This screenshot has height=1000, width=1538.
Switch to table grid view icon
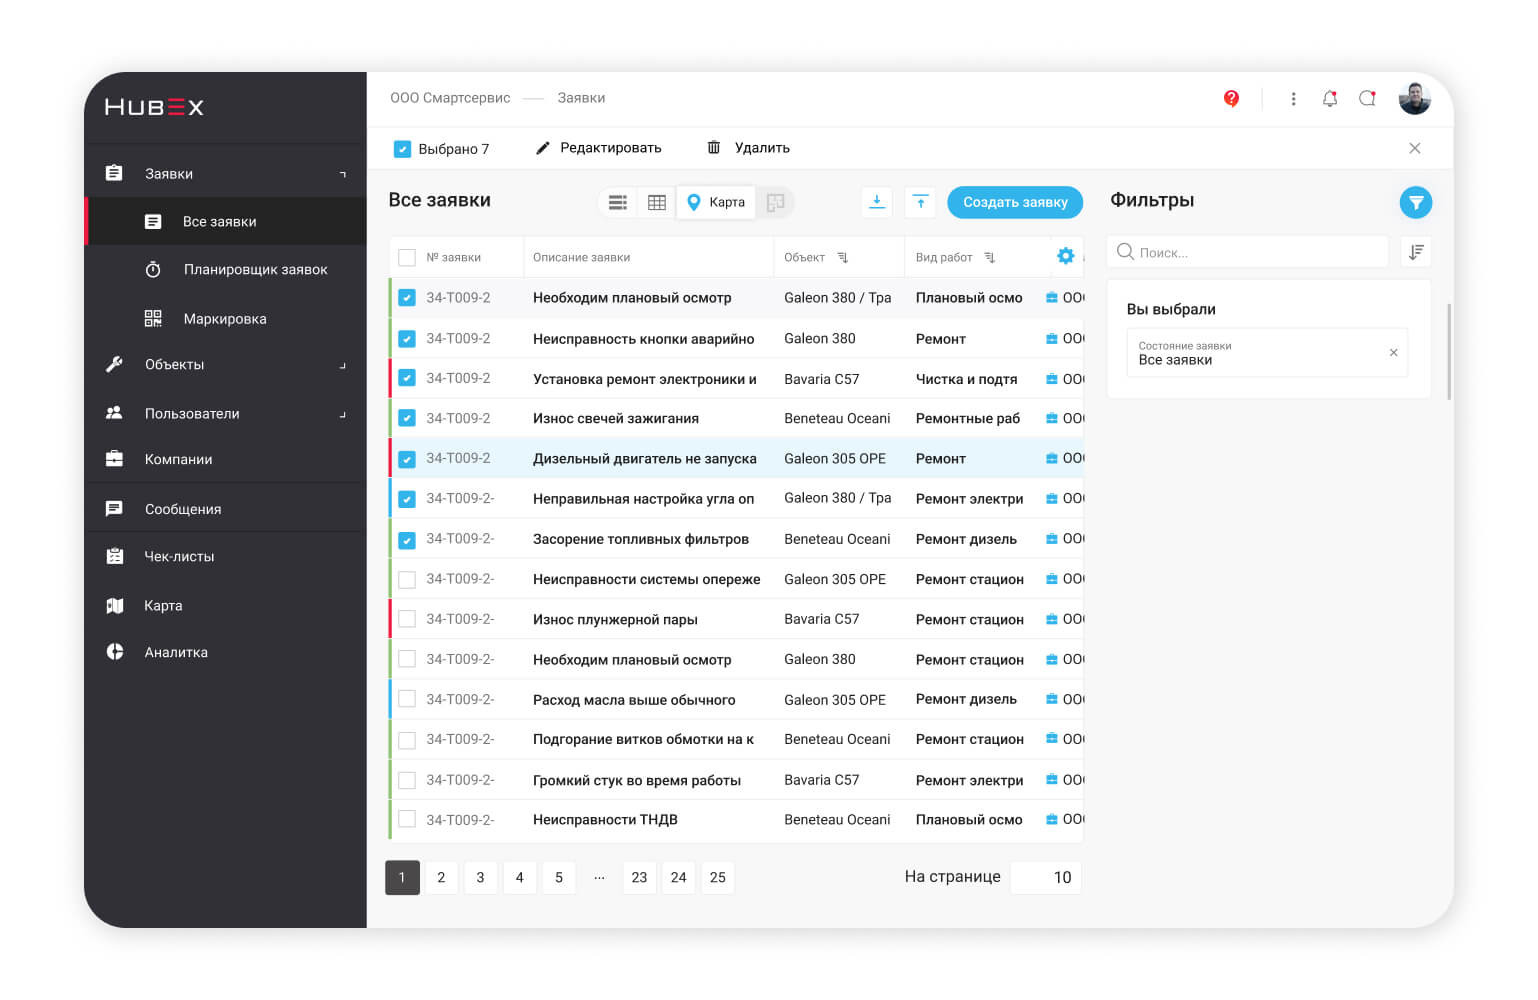point(657,202)
